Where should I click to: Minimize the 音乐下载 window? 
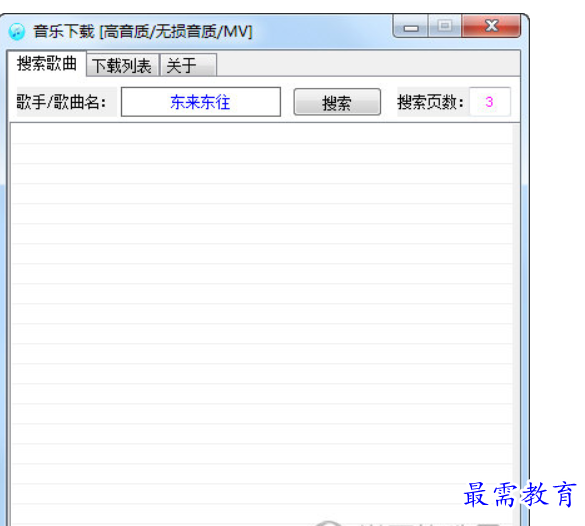pos(411,27)
